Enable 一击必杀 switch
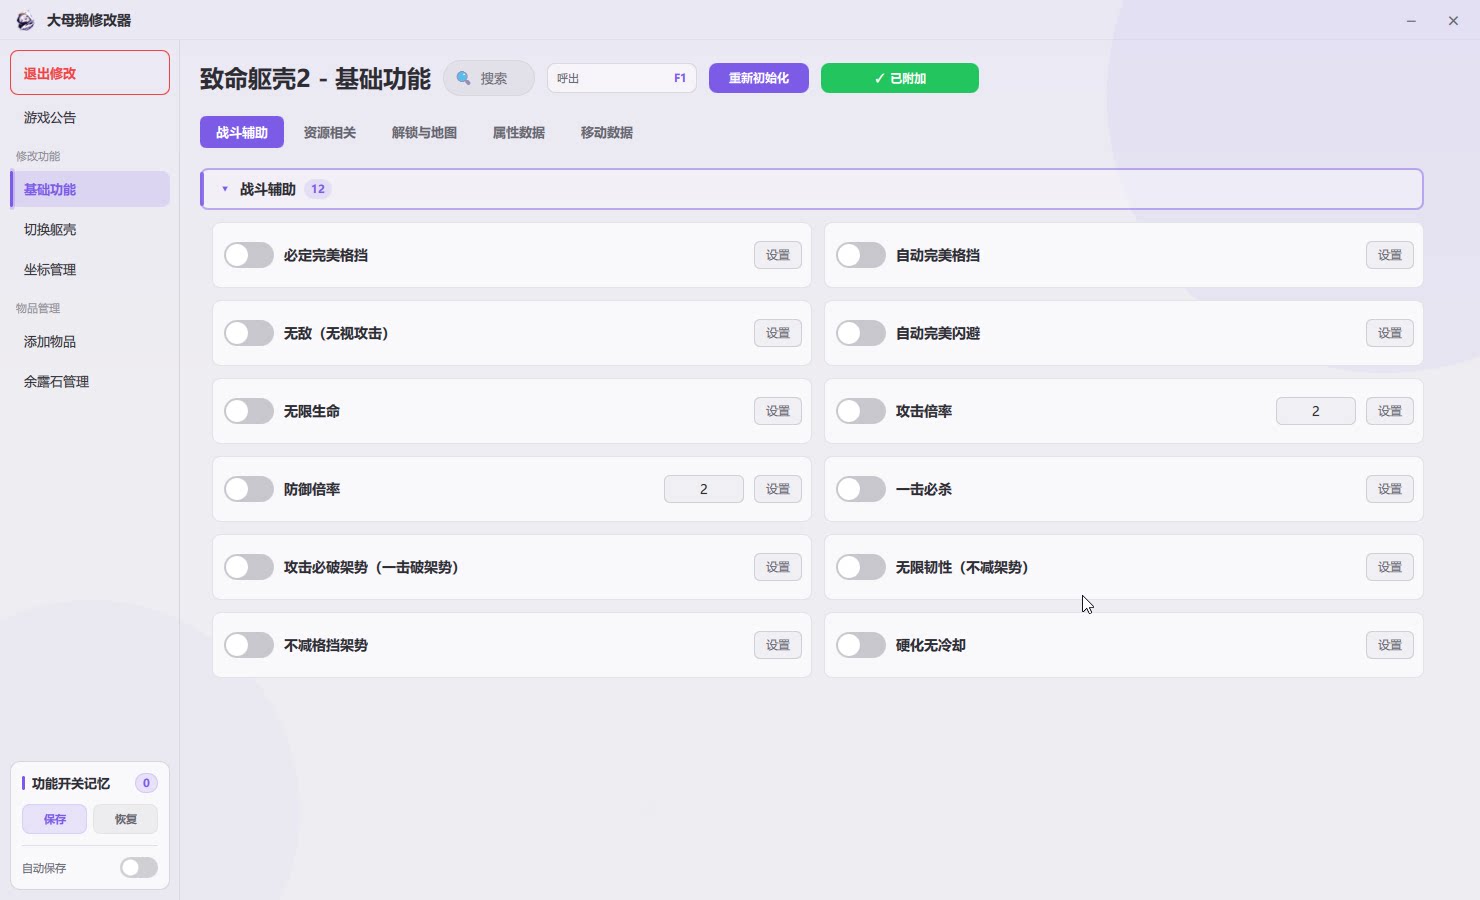Image resolution: width=1480 pixels, height=900 pixels. (861, 489)
